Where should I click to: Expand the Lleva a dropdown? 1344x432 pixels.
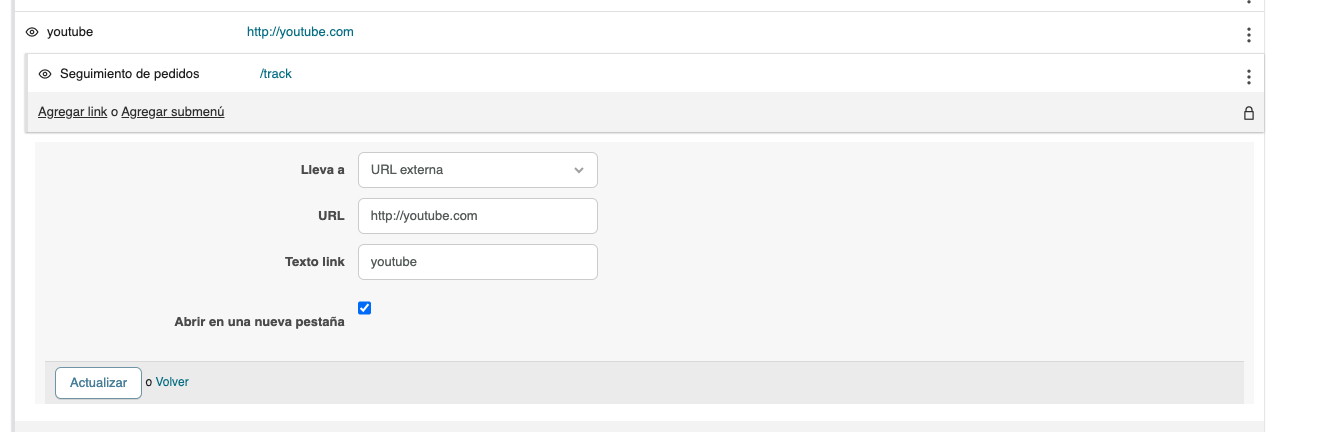[x=477, y=170]
